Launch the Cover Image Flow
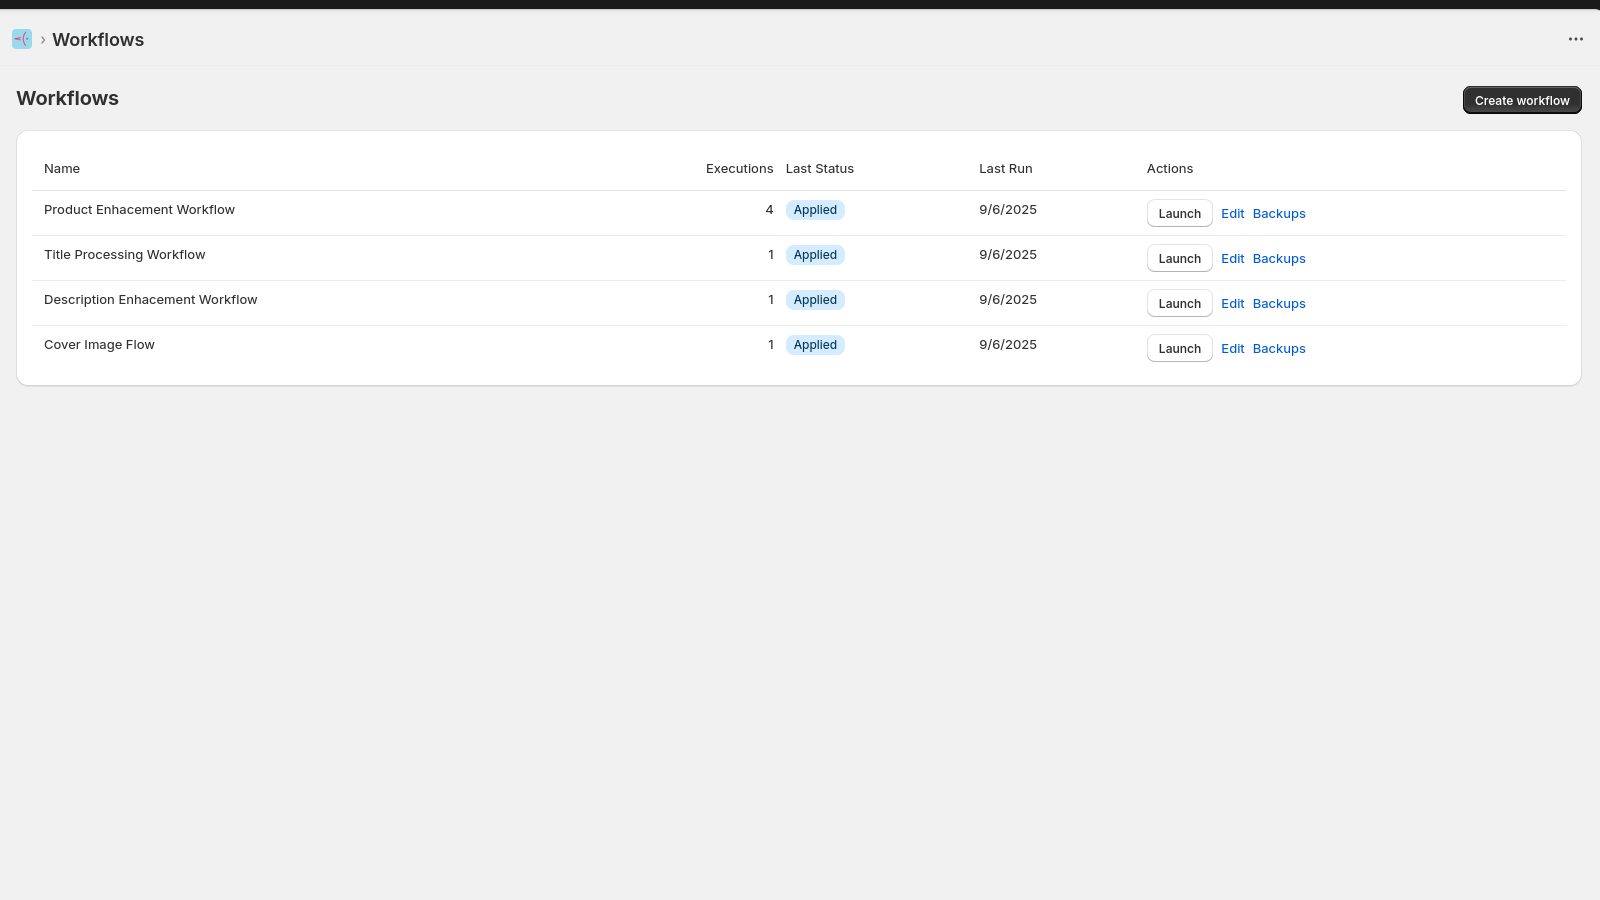The image size is (1600, 900). tap(1179, 348)
